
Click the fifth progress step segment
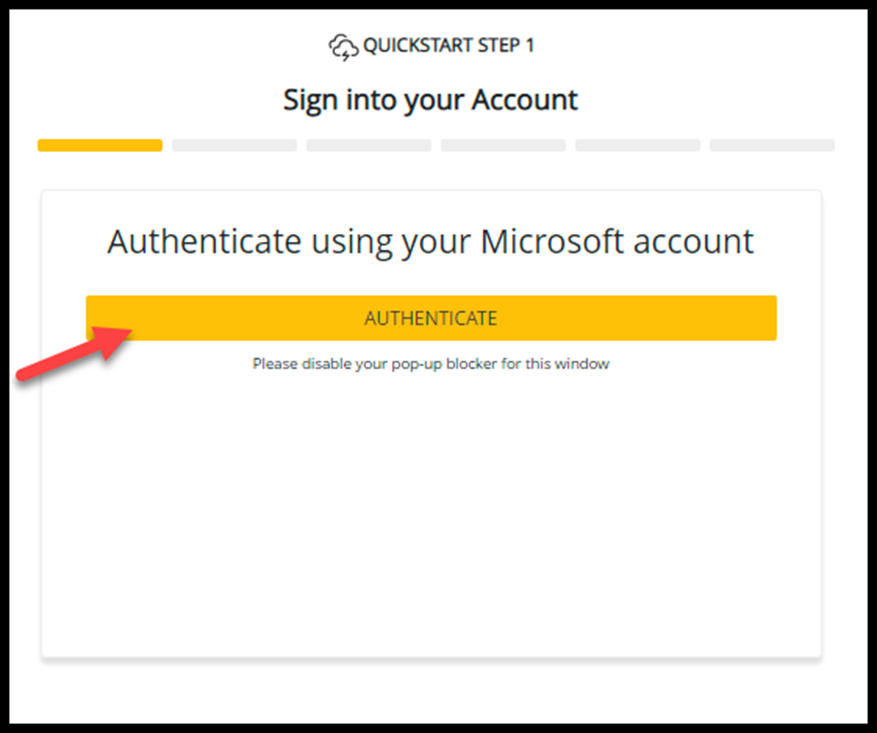[637, 145]
